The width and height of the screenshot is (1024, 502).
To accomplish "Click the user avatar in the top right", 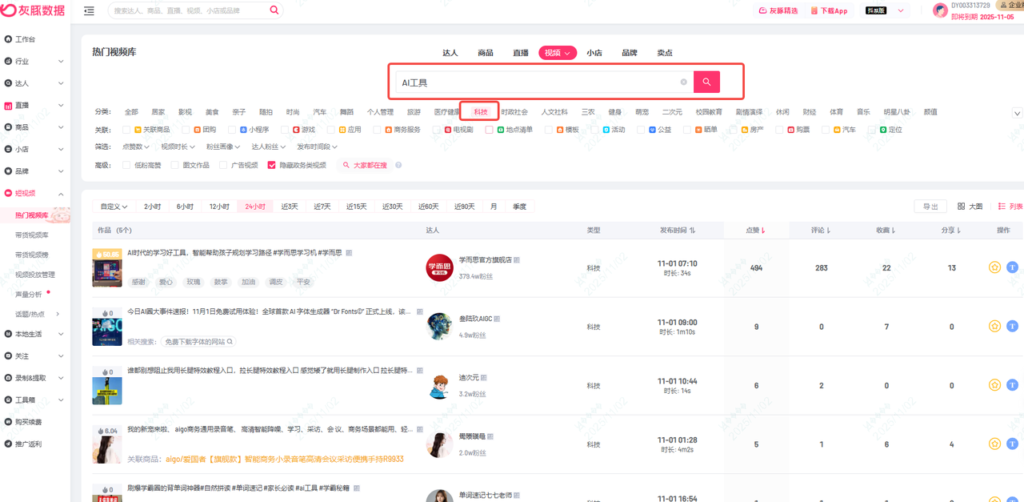I will [939, 11].
